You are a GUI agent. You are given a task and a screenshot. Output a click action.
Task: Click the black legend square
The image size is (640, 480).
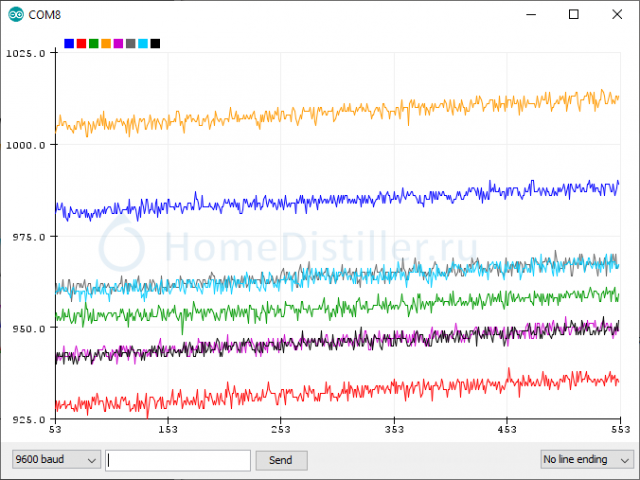tap(155, 43)
